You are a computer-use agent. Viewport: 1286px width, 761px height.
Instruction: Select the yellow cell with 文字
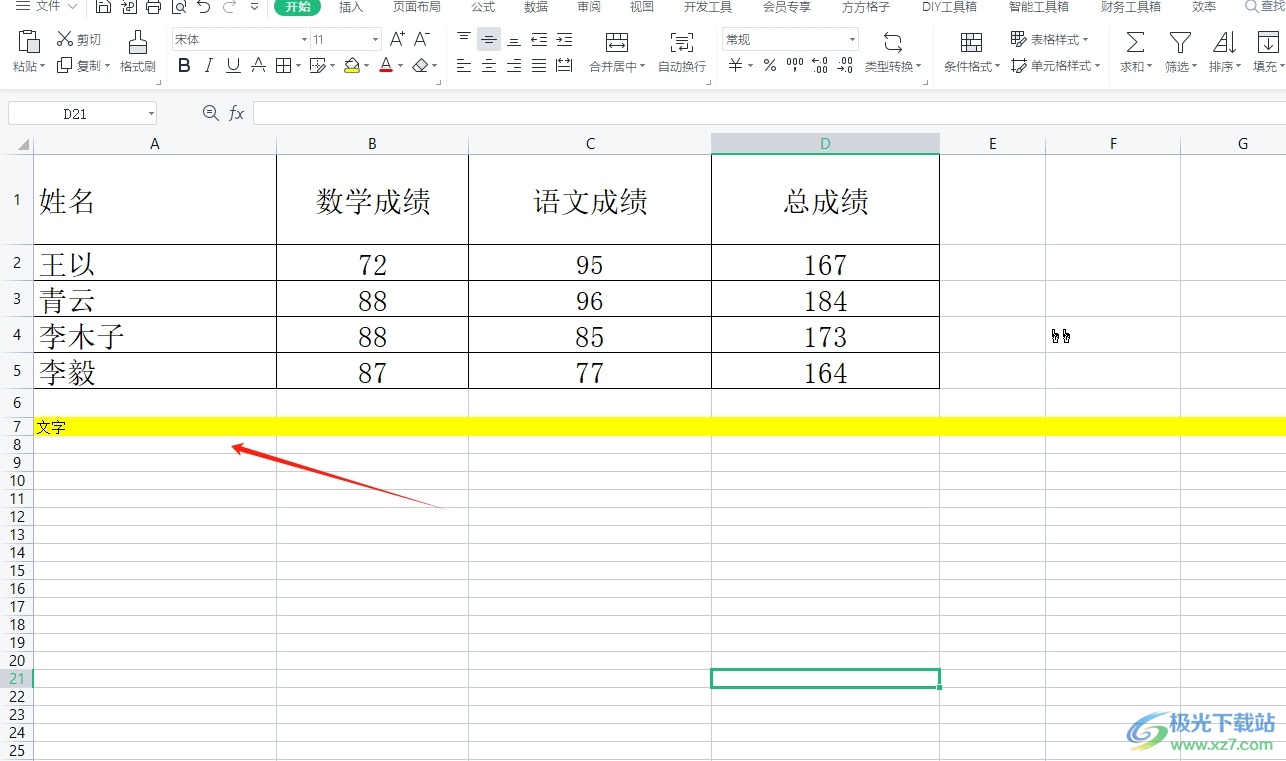coord(155,427)
